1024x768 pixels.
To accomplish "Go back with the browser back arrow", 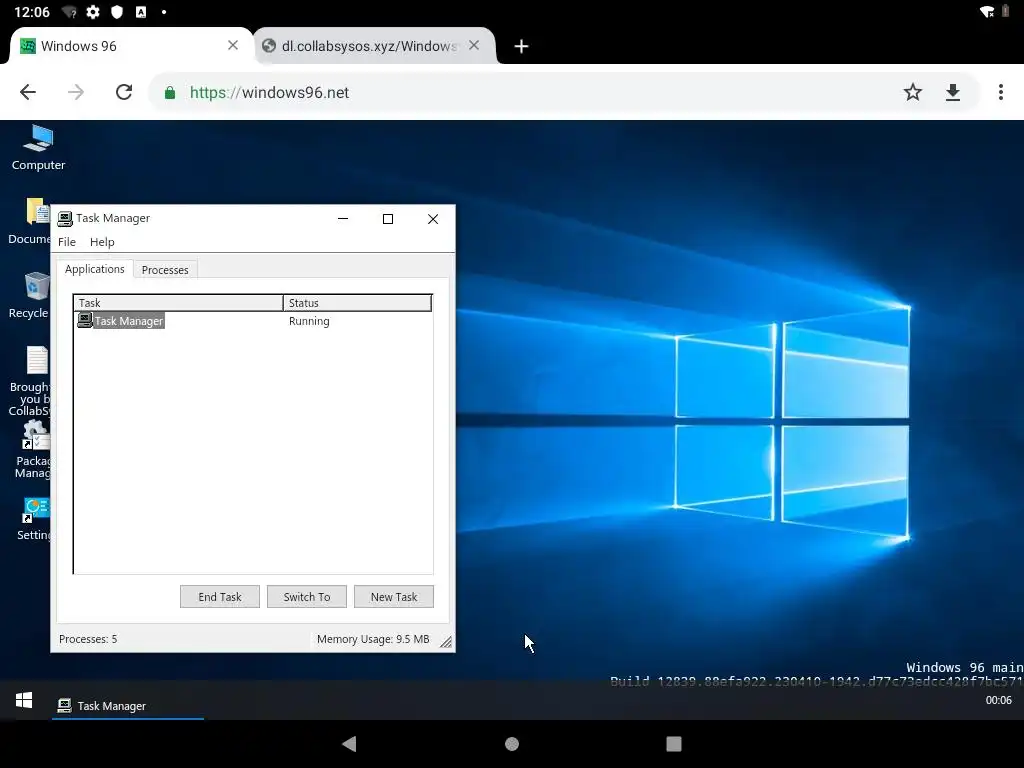I will pyautogui.click(x=28, y=92).
